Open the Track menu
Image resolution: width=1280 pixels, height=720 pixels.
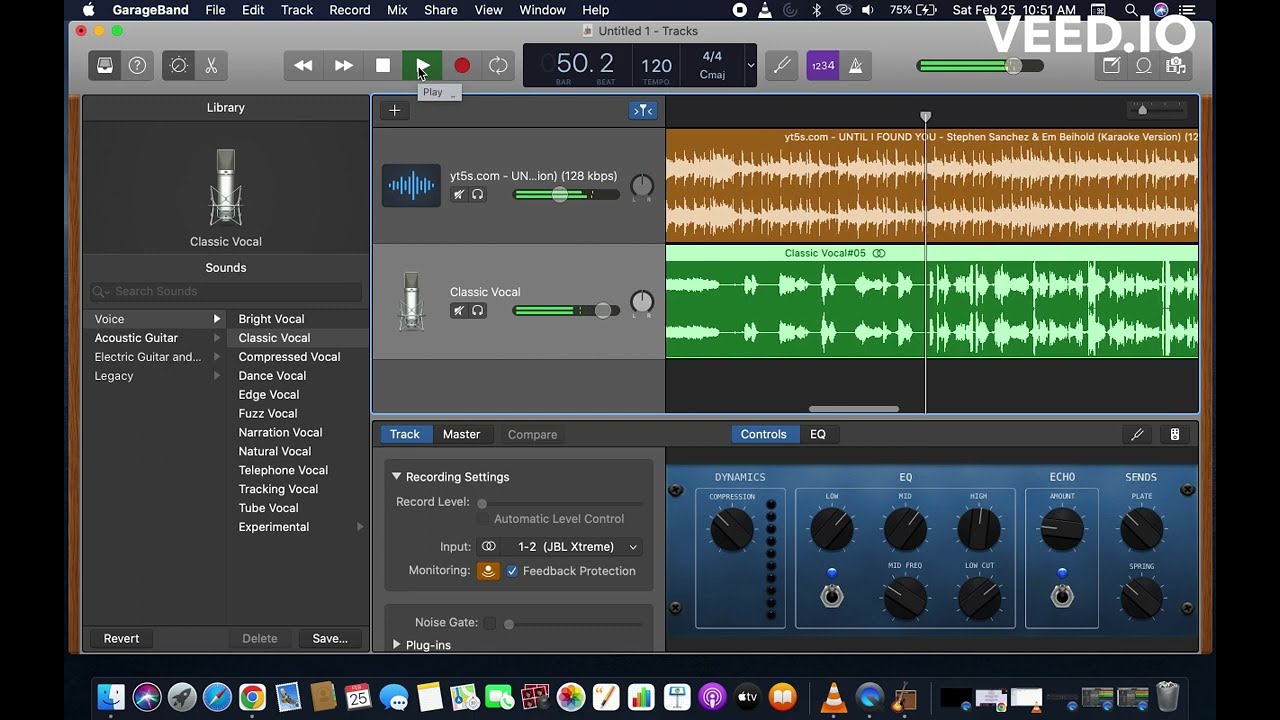pos(297,10)
